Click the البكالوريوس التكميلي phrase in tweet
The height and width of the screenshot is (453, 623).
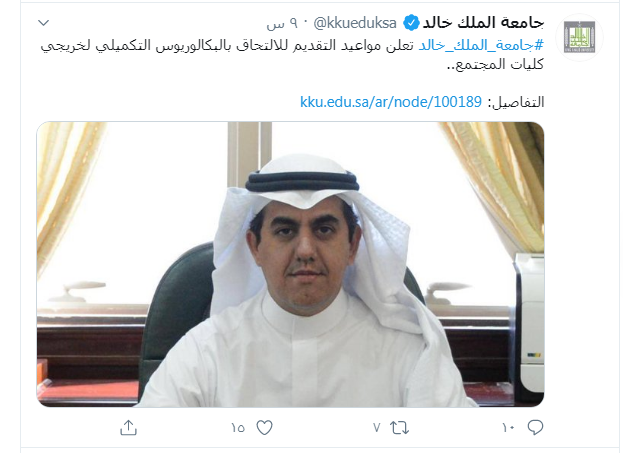click(184, 45)
